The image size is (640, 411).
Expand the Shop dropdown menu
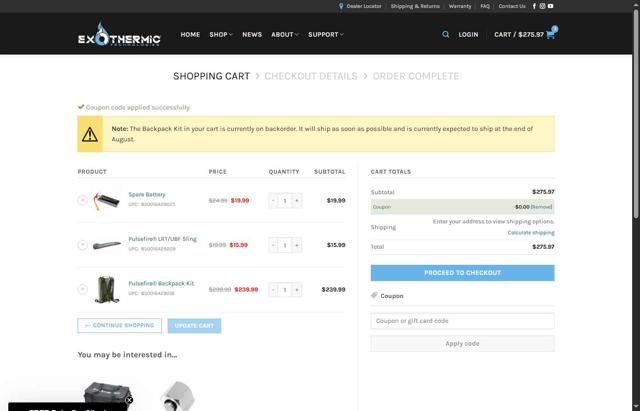pos(221,35)
